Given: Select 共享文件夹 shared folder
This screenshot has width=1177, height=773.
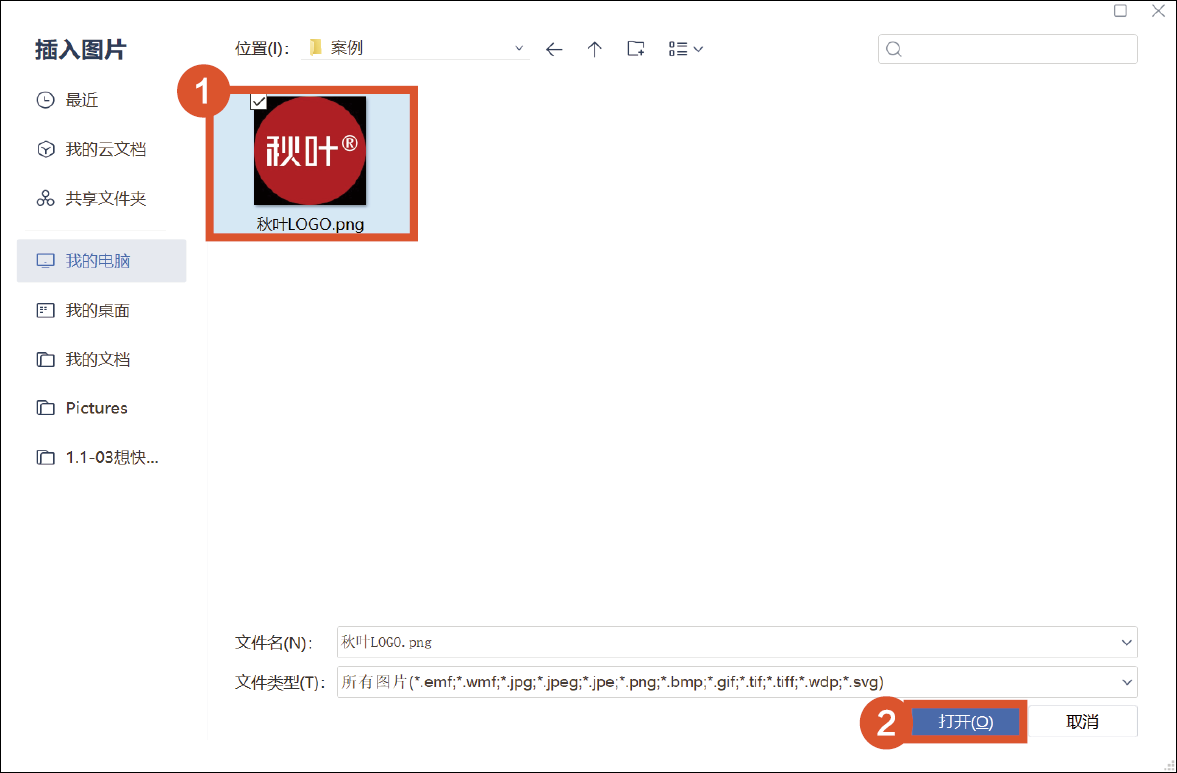Looking at the screenshot, I should pyautogui.click(x=105, y=199).
